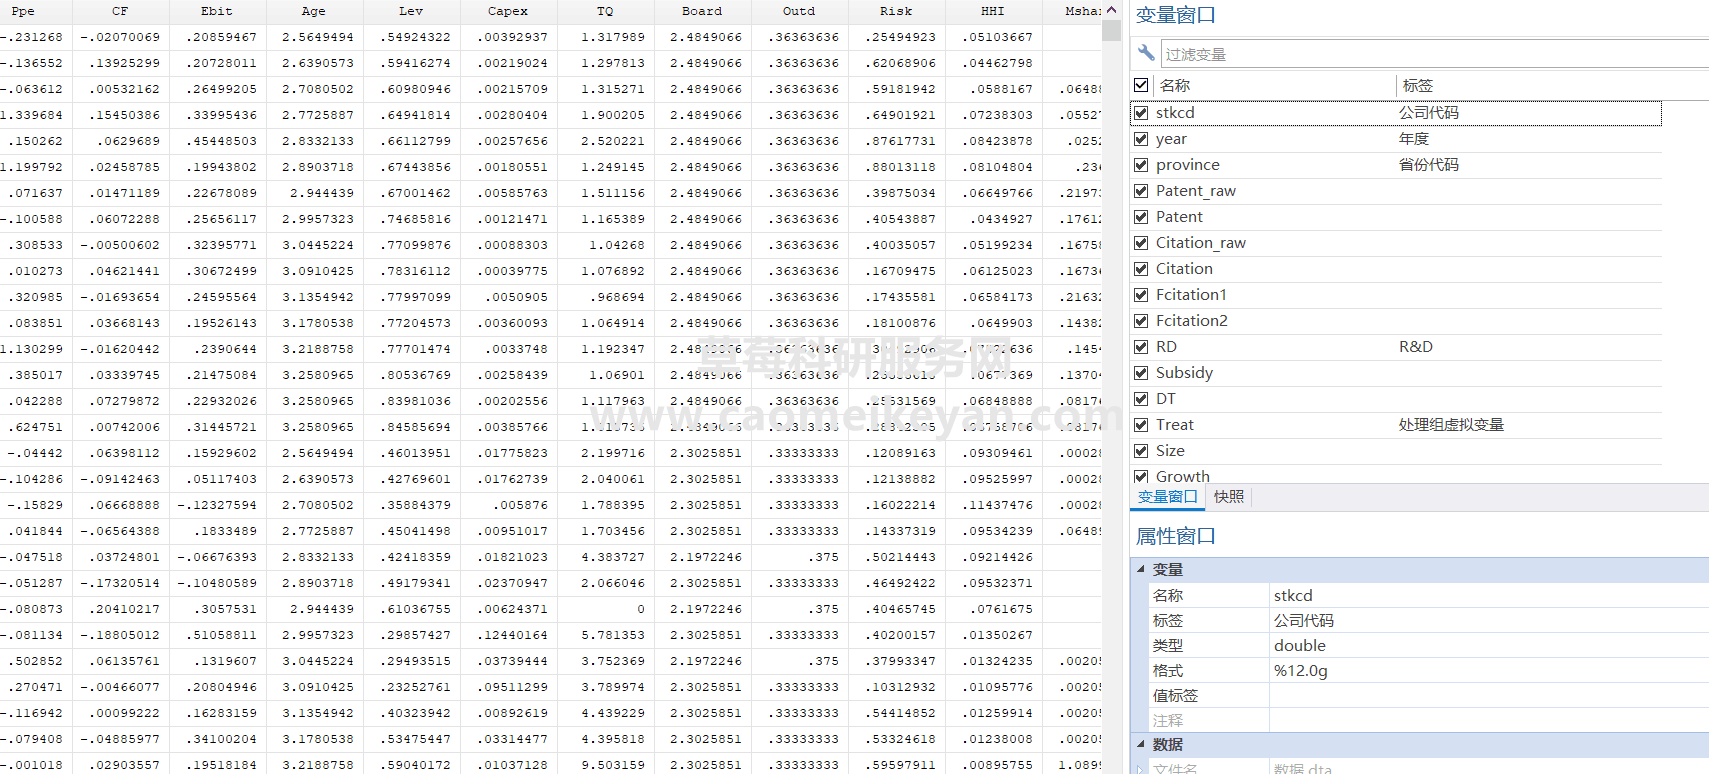
Task: Select the CF cell .20410217
Action: pyautogui.click(x=120, y=609)
